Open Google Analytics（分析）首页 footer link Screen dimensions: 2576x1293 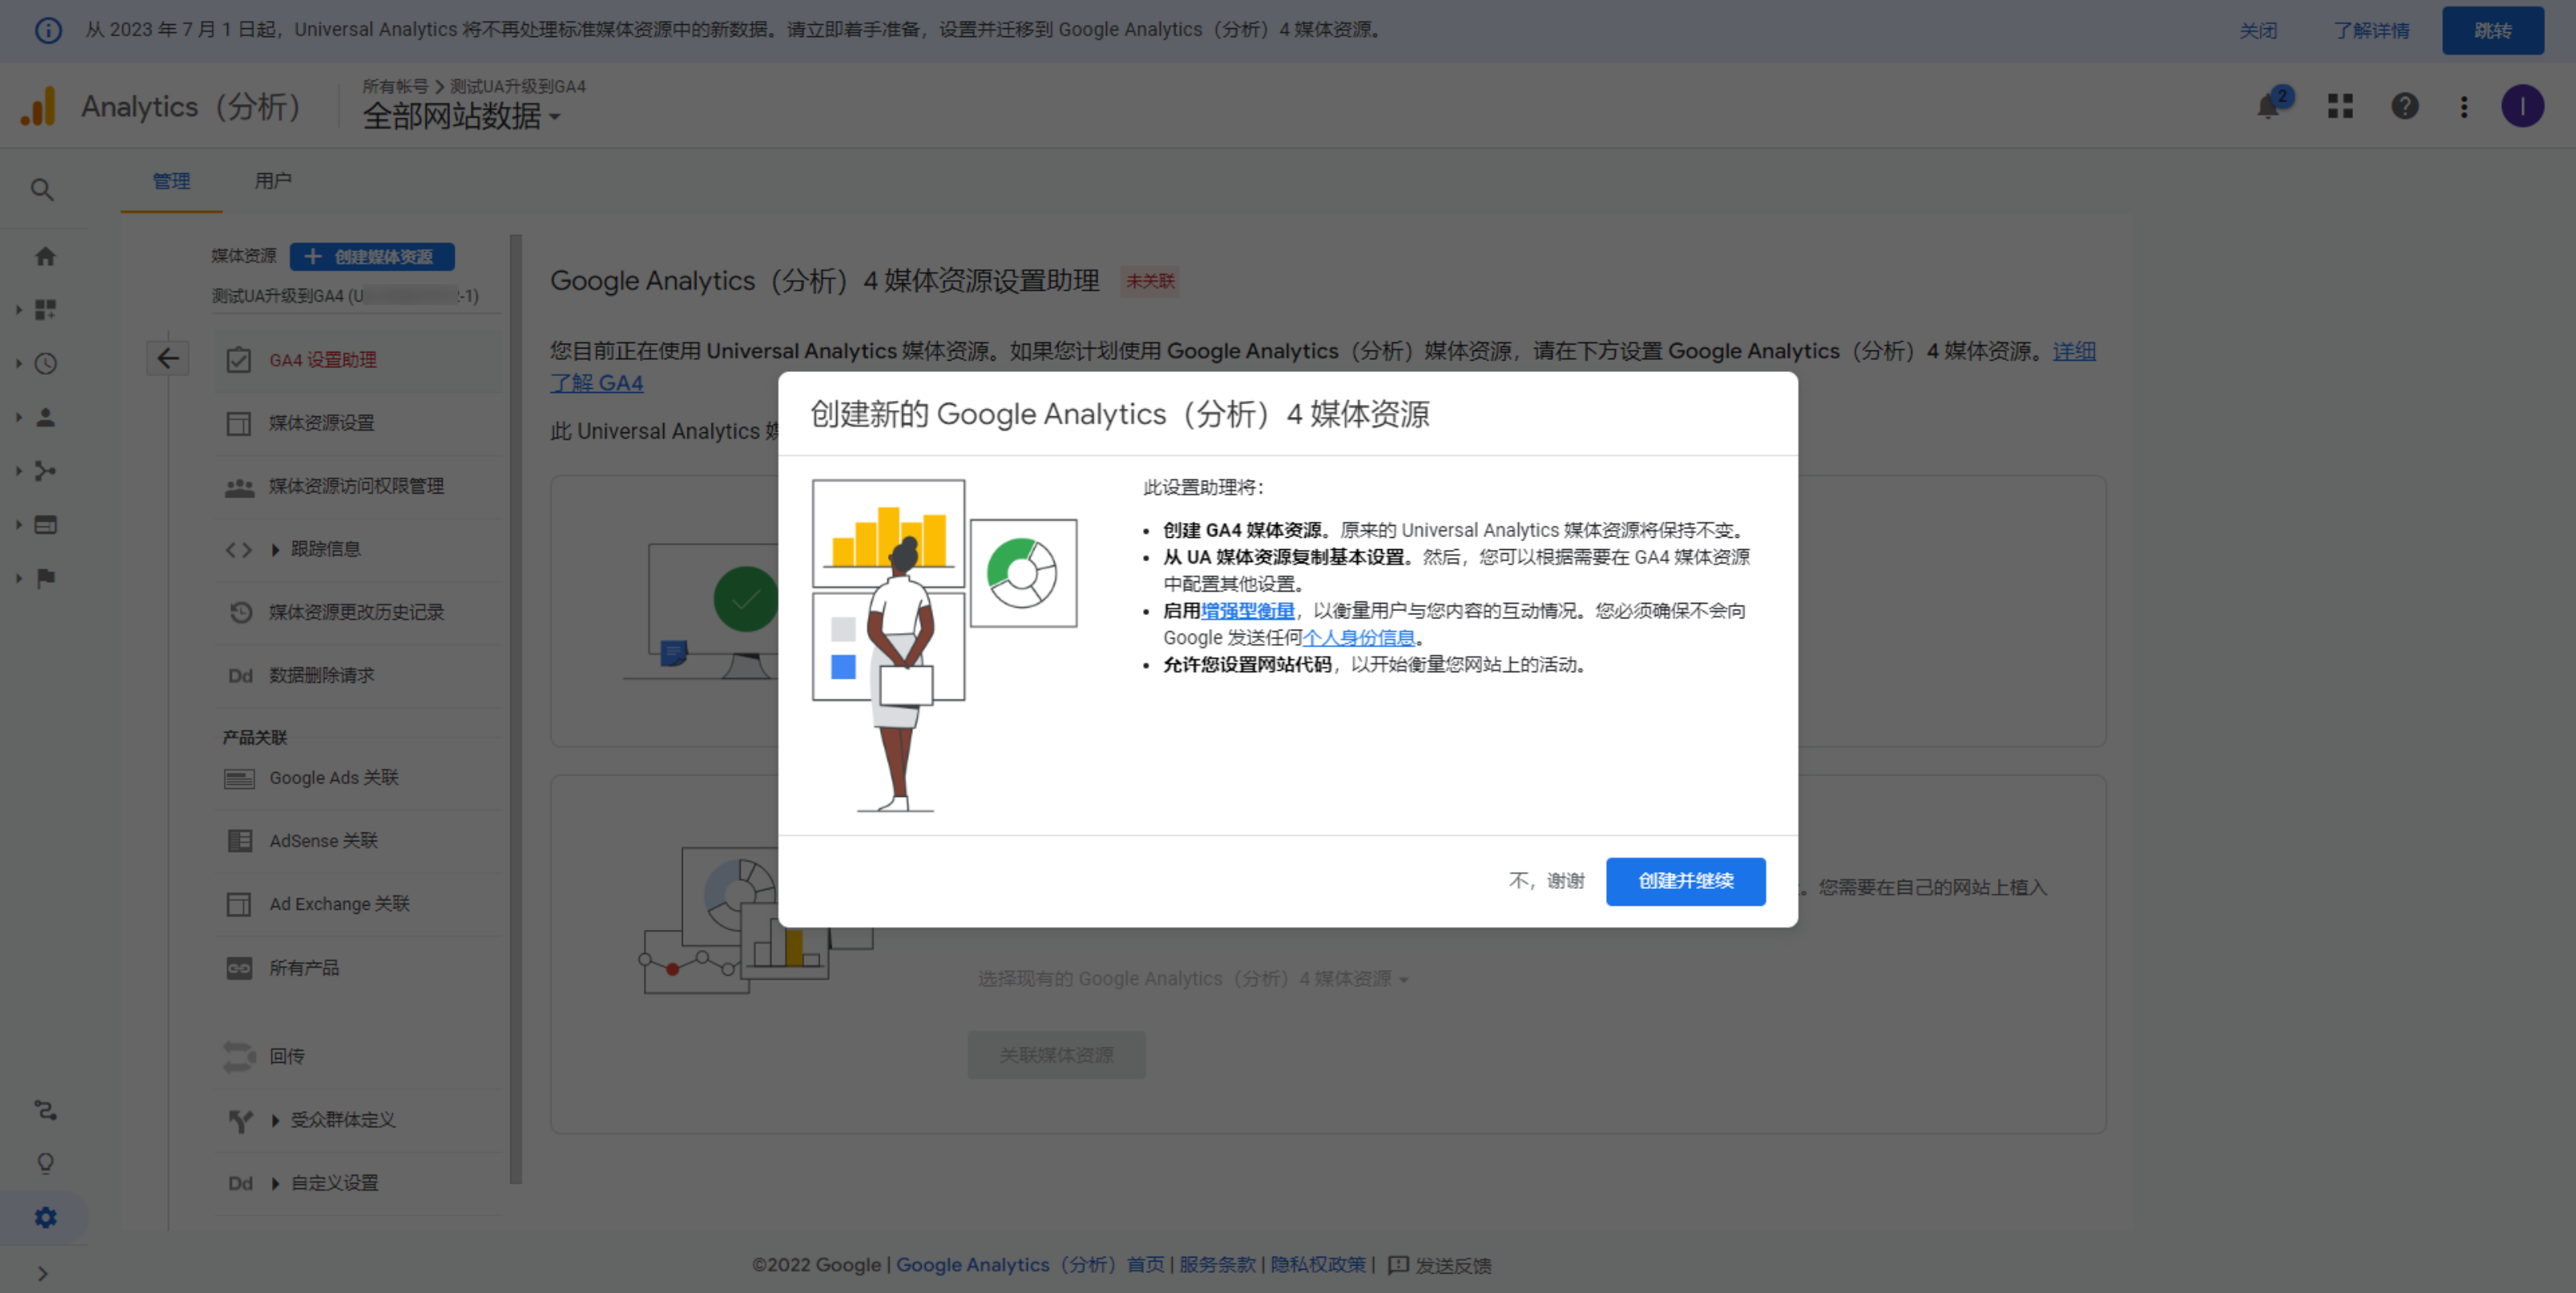(1030, 1265)
